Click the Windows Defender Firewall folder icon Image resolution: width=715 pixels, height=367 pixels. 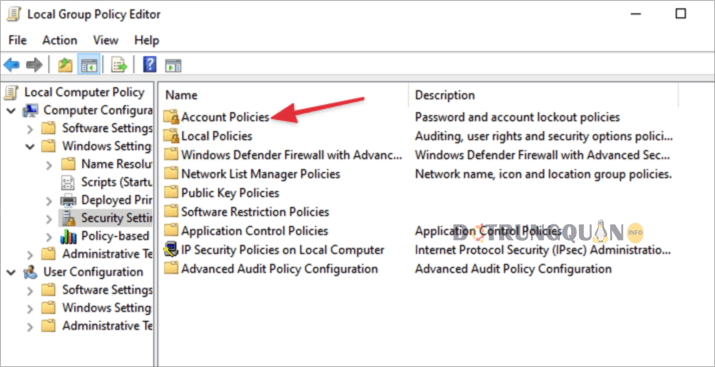click(171, 155)
